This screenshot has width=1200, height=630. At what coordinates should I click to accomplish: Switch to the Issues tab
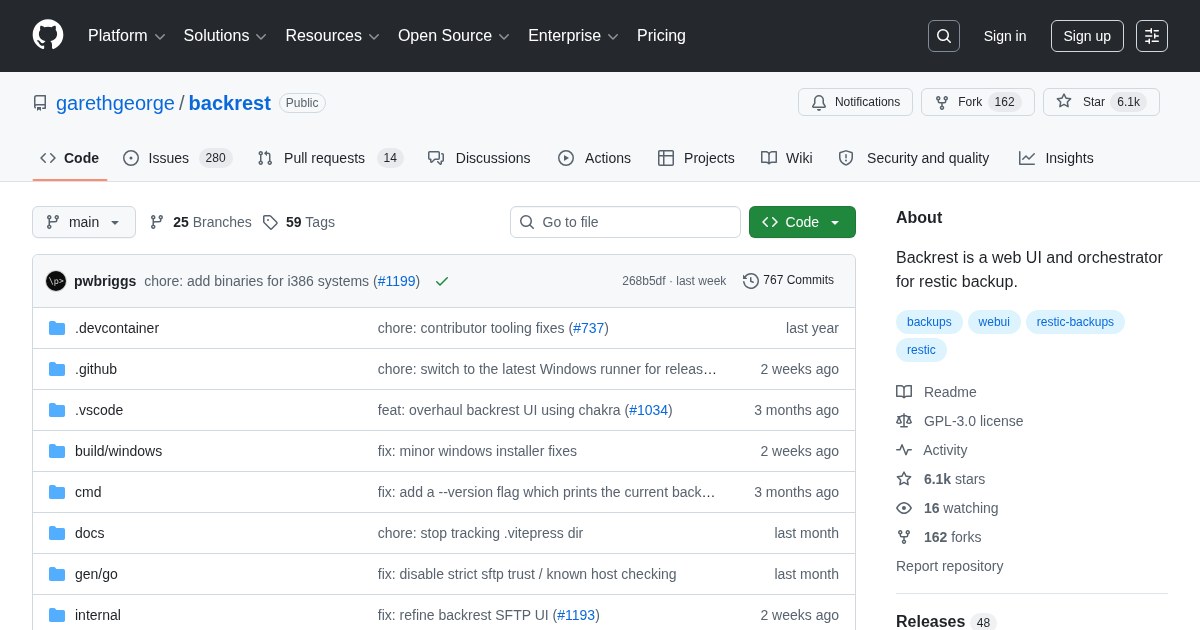[178, 158]
